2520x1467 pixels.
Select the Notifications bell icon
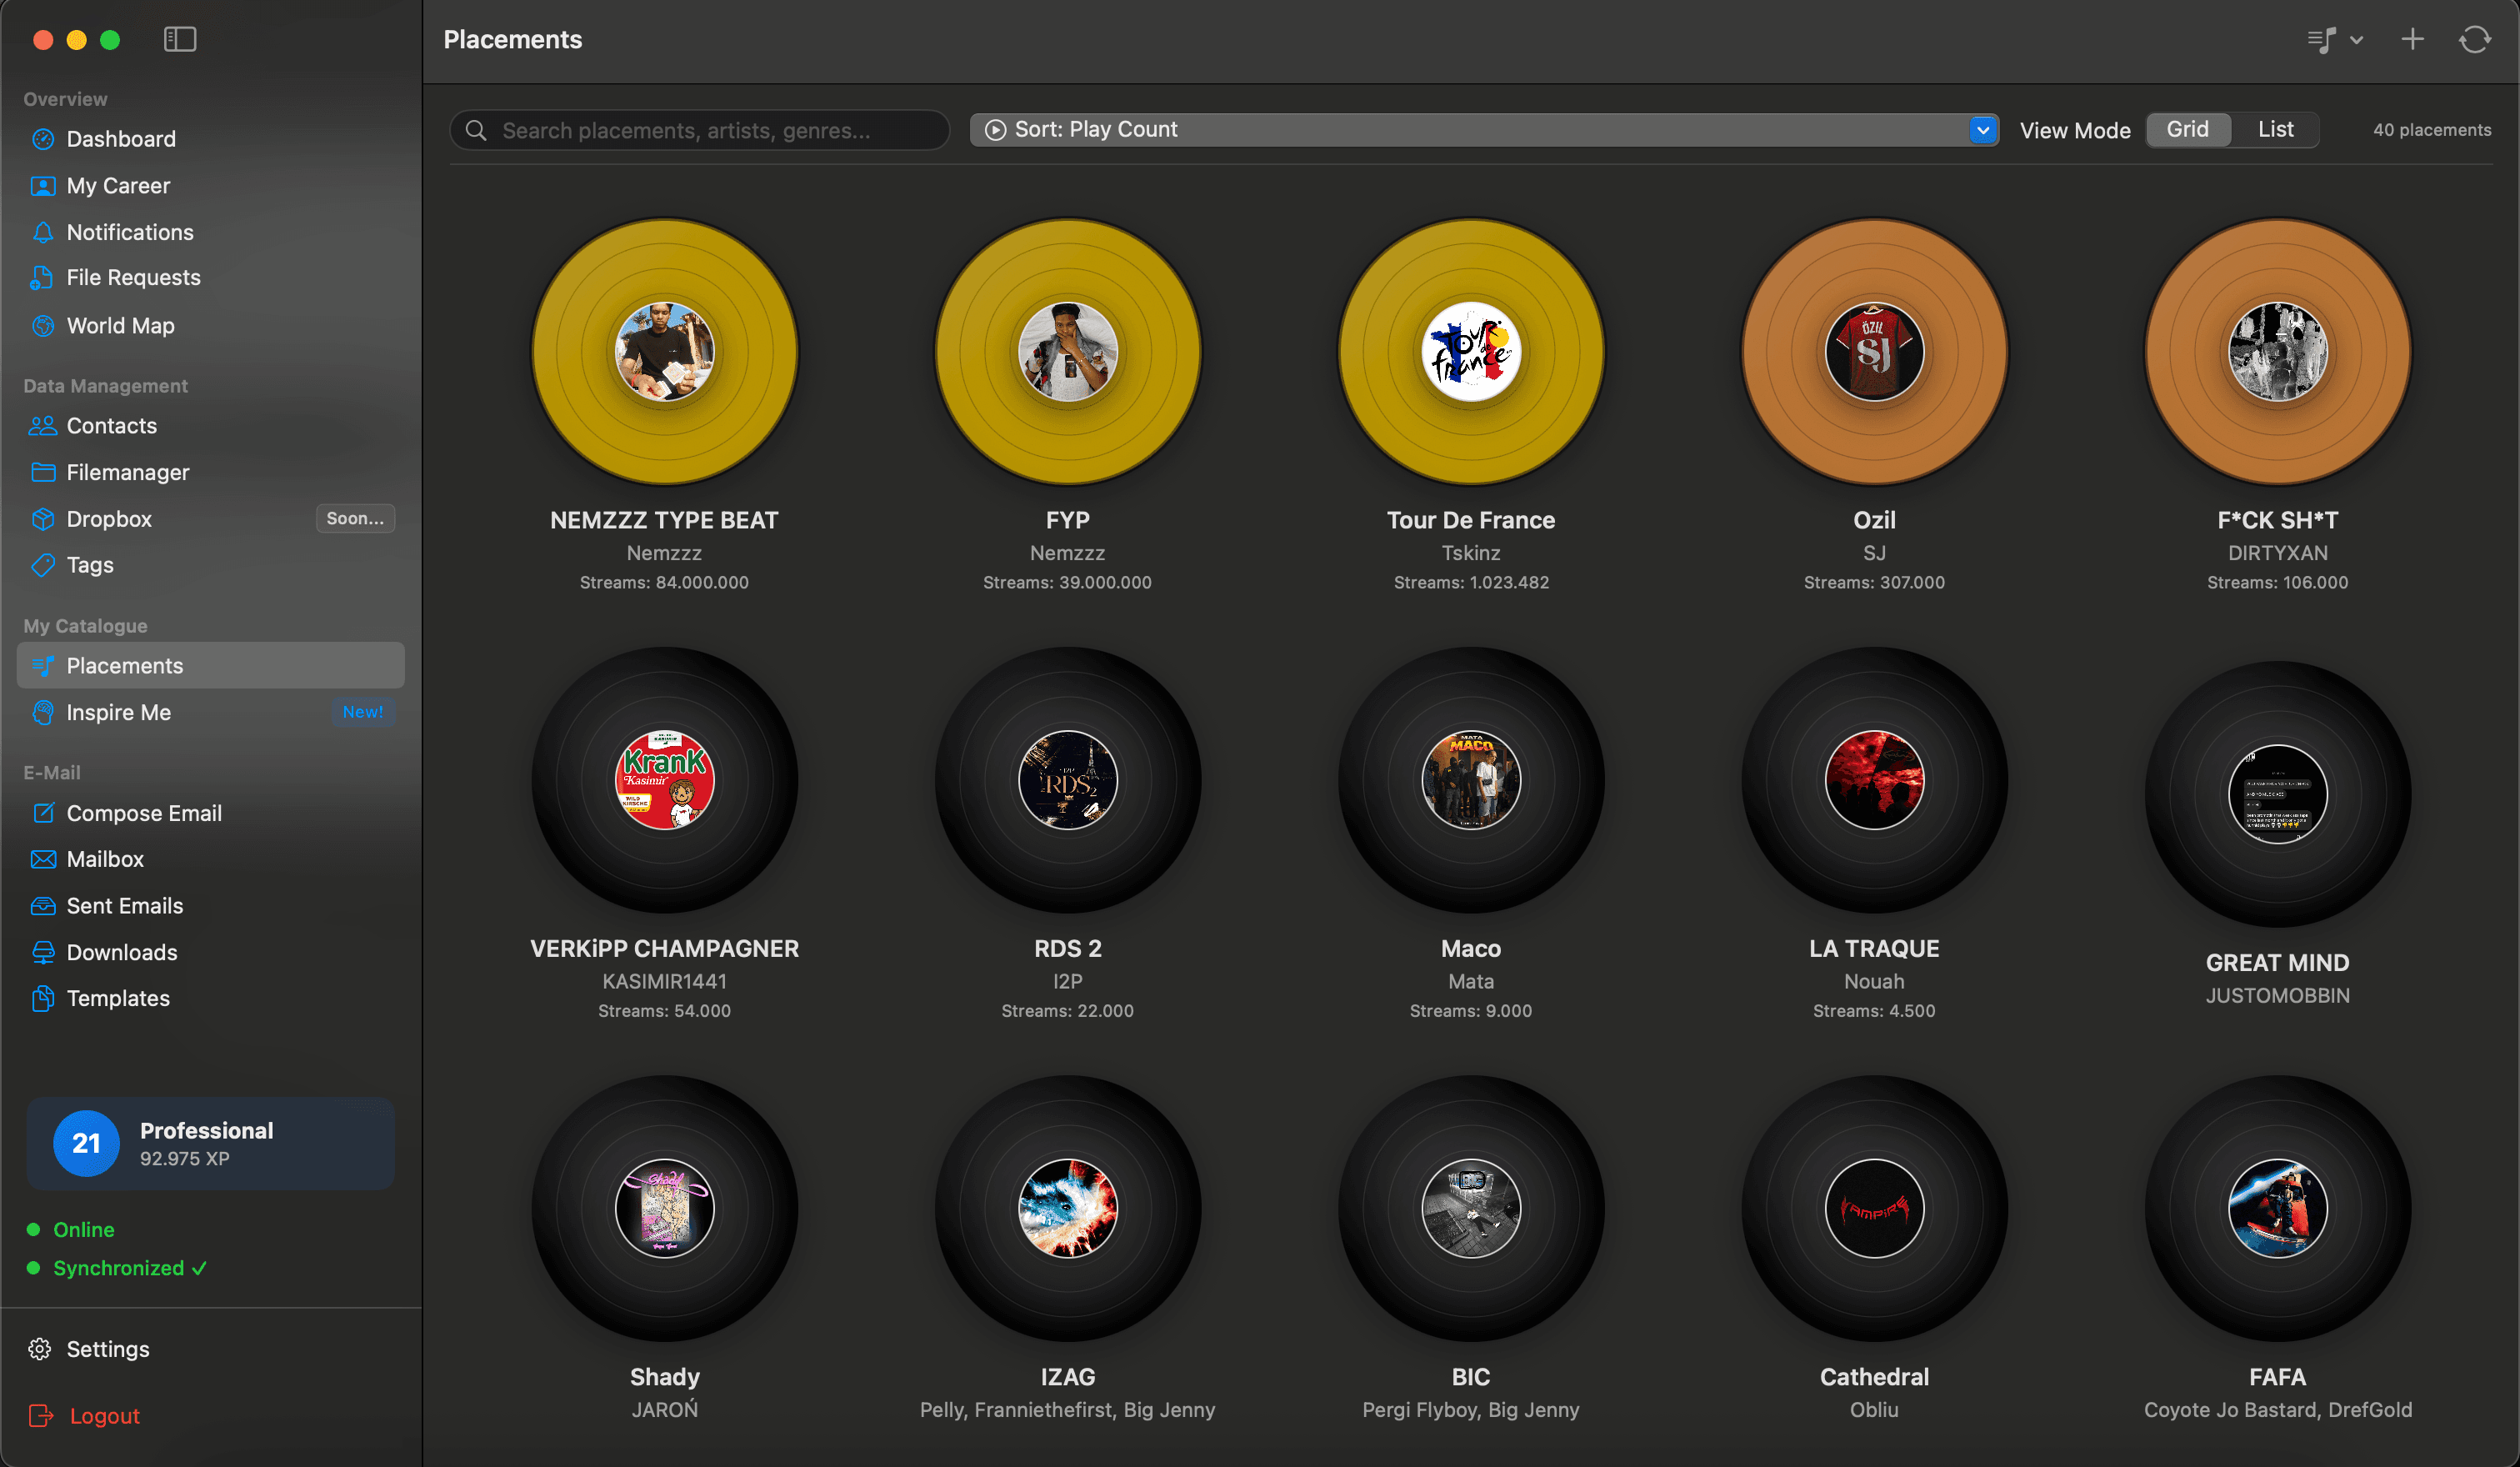pos(43,232)
